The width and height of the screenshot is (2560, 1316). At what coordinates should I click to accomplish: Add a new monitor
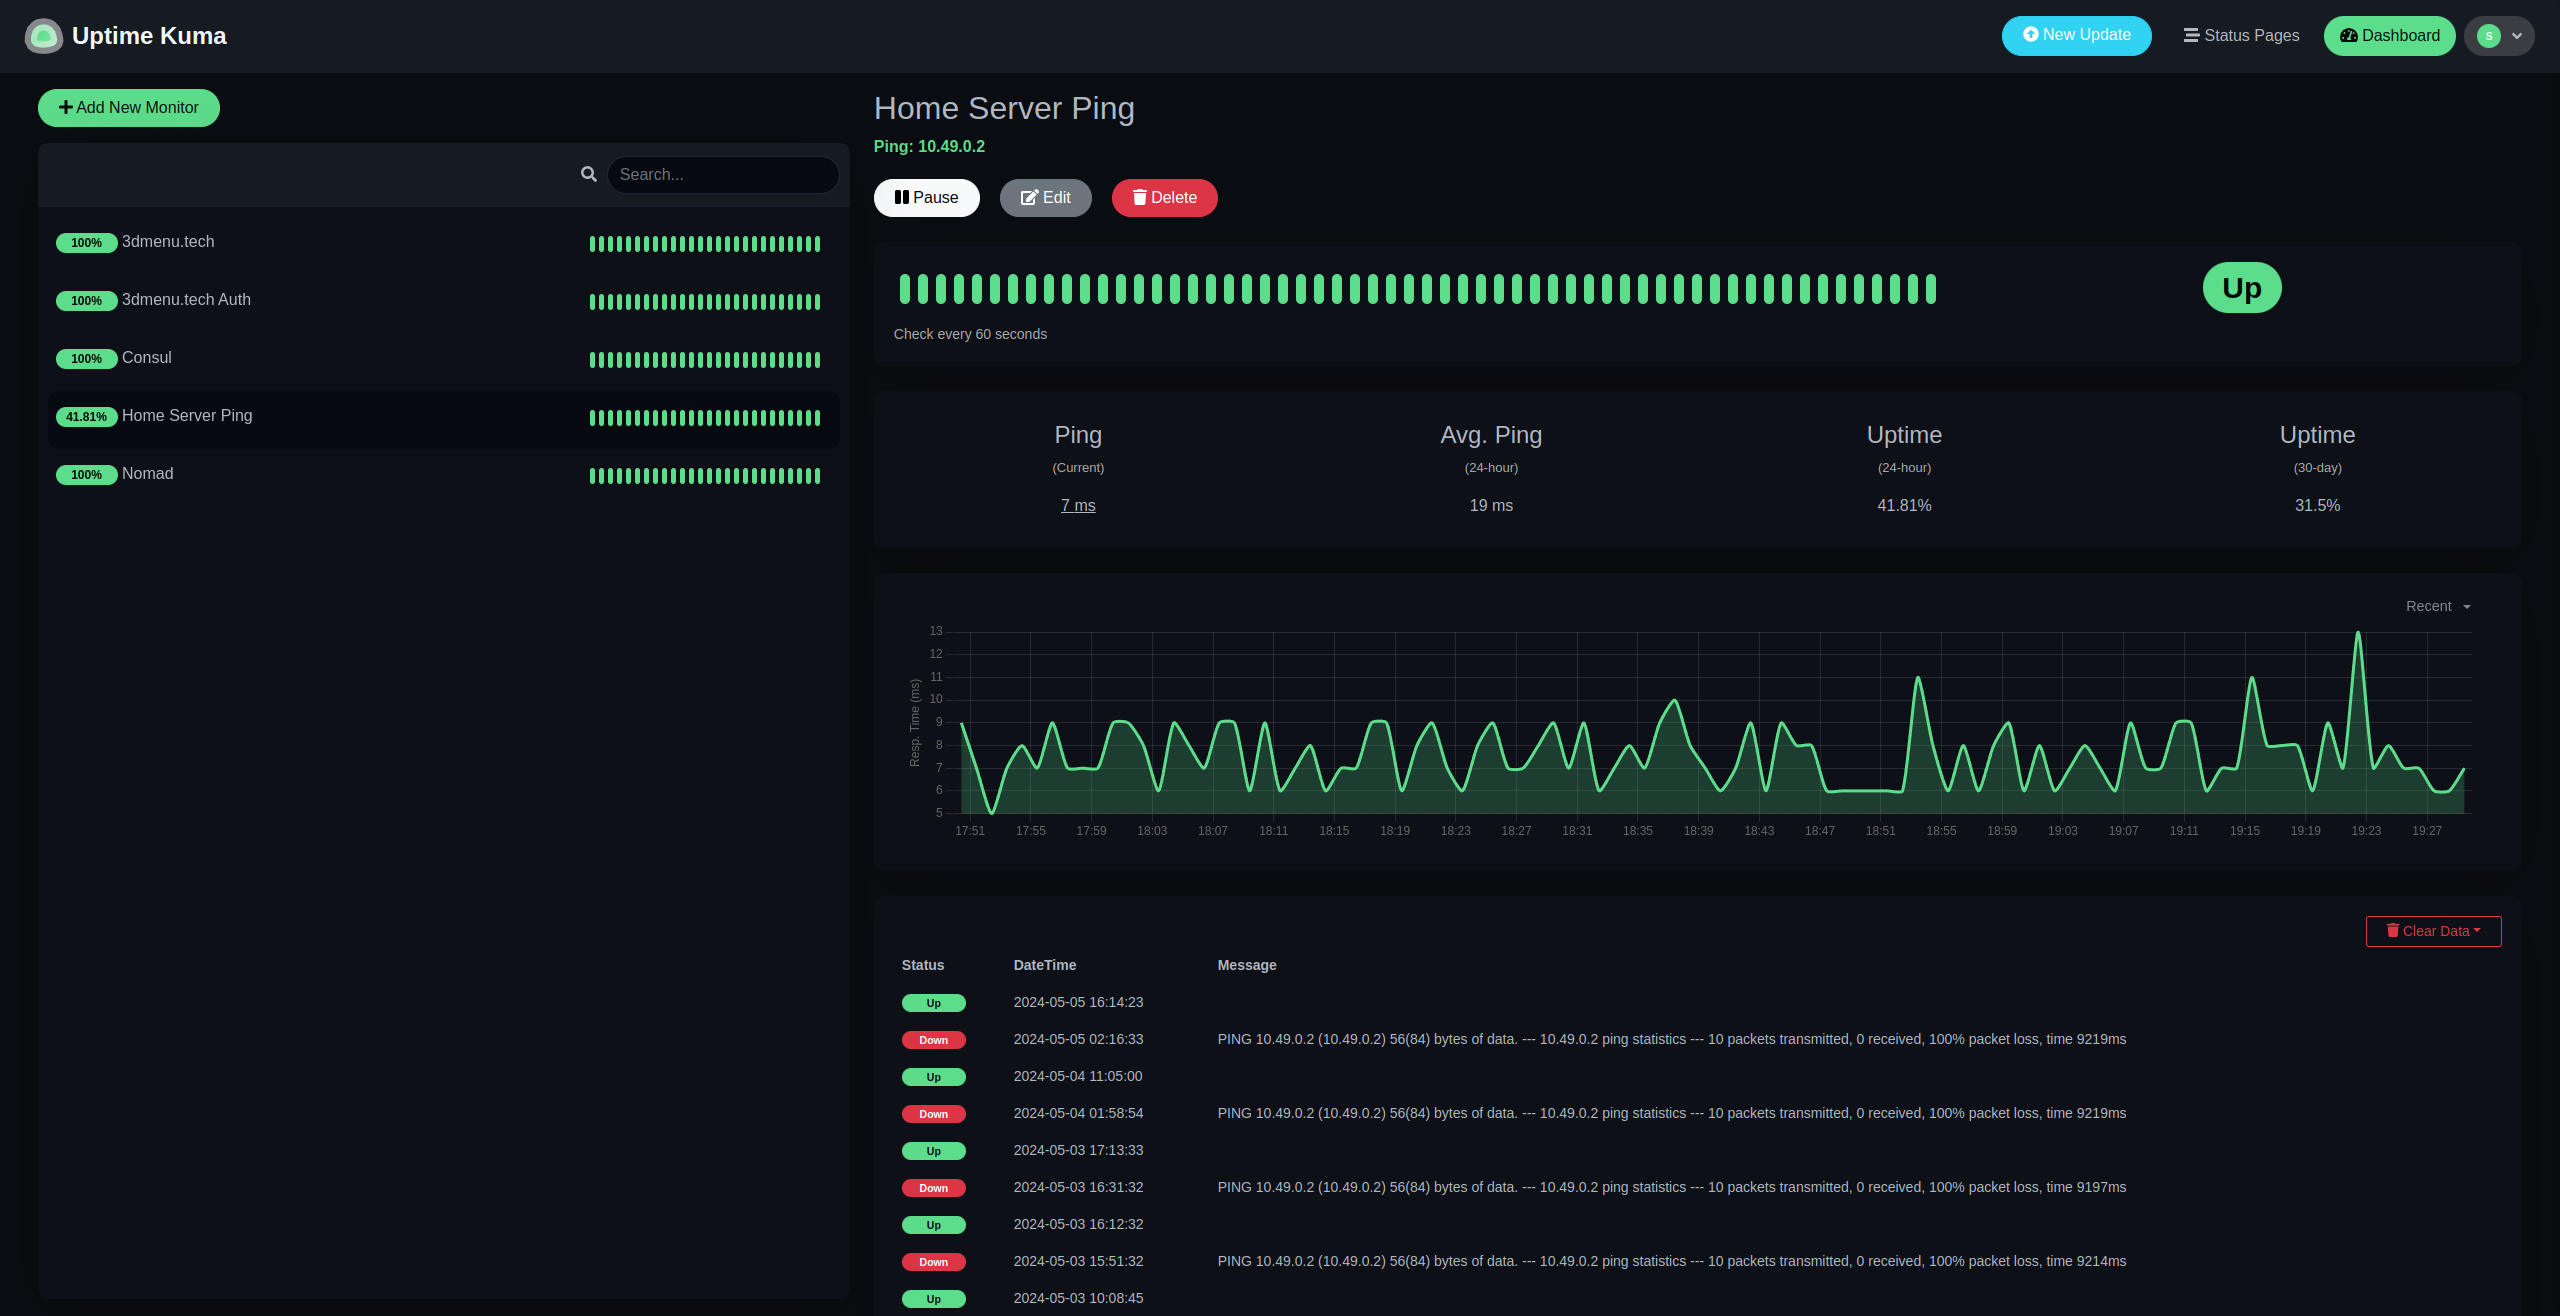(x=129, y=108)
